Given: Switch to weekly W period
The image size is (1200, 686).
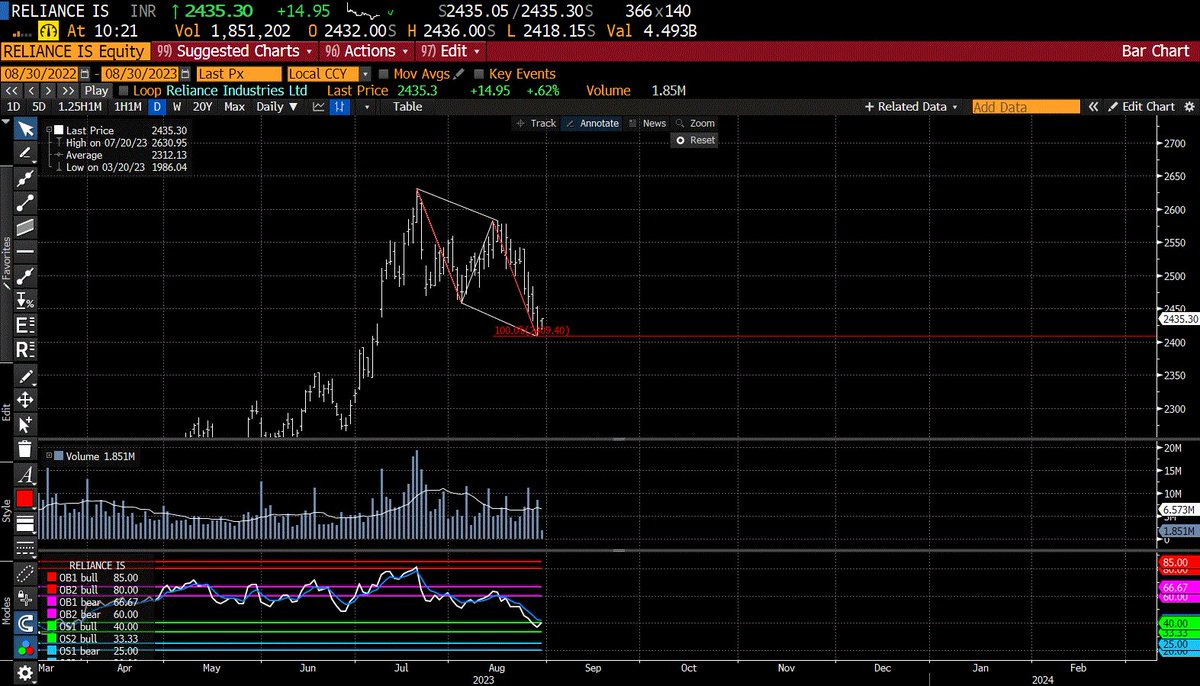Looking at the screenshot, I should coord(177,106).
